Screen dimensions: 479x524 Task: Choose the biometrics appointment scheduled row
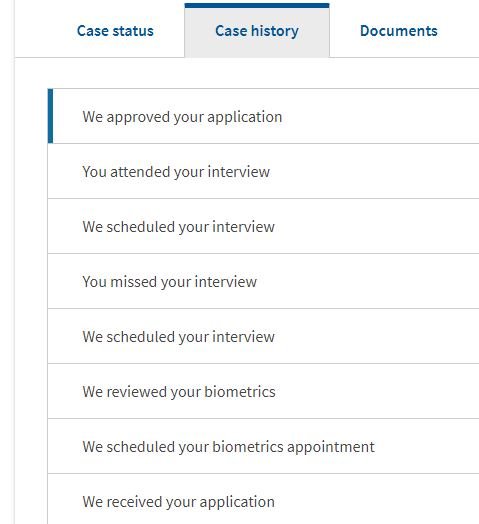(263, 446)
